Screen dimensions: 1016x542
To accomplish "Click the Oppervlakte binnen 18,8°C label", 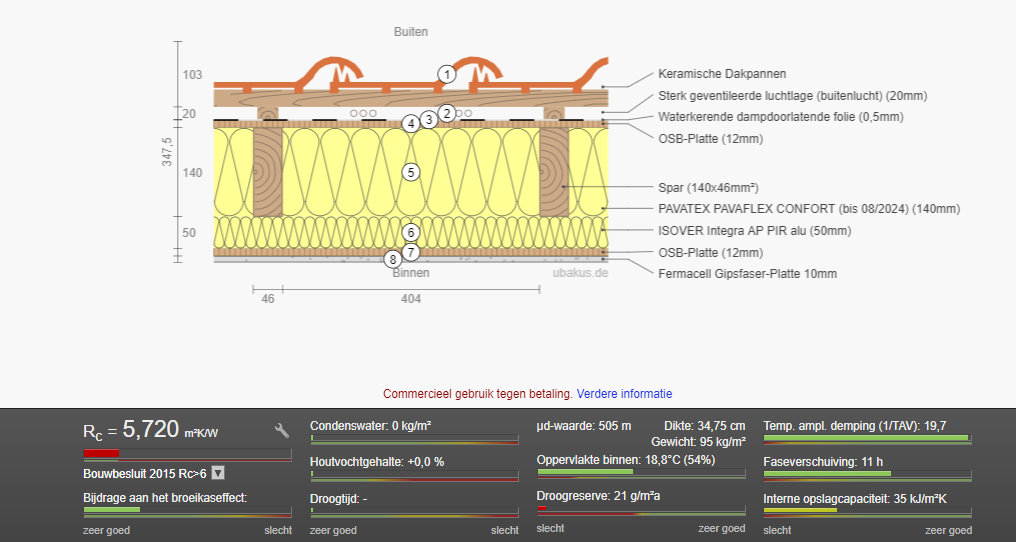I will [626, 460].
